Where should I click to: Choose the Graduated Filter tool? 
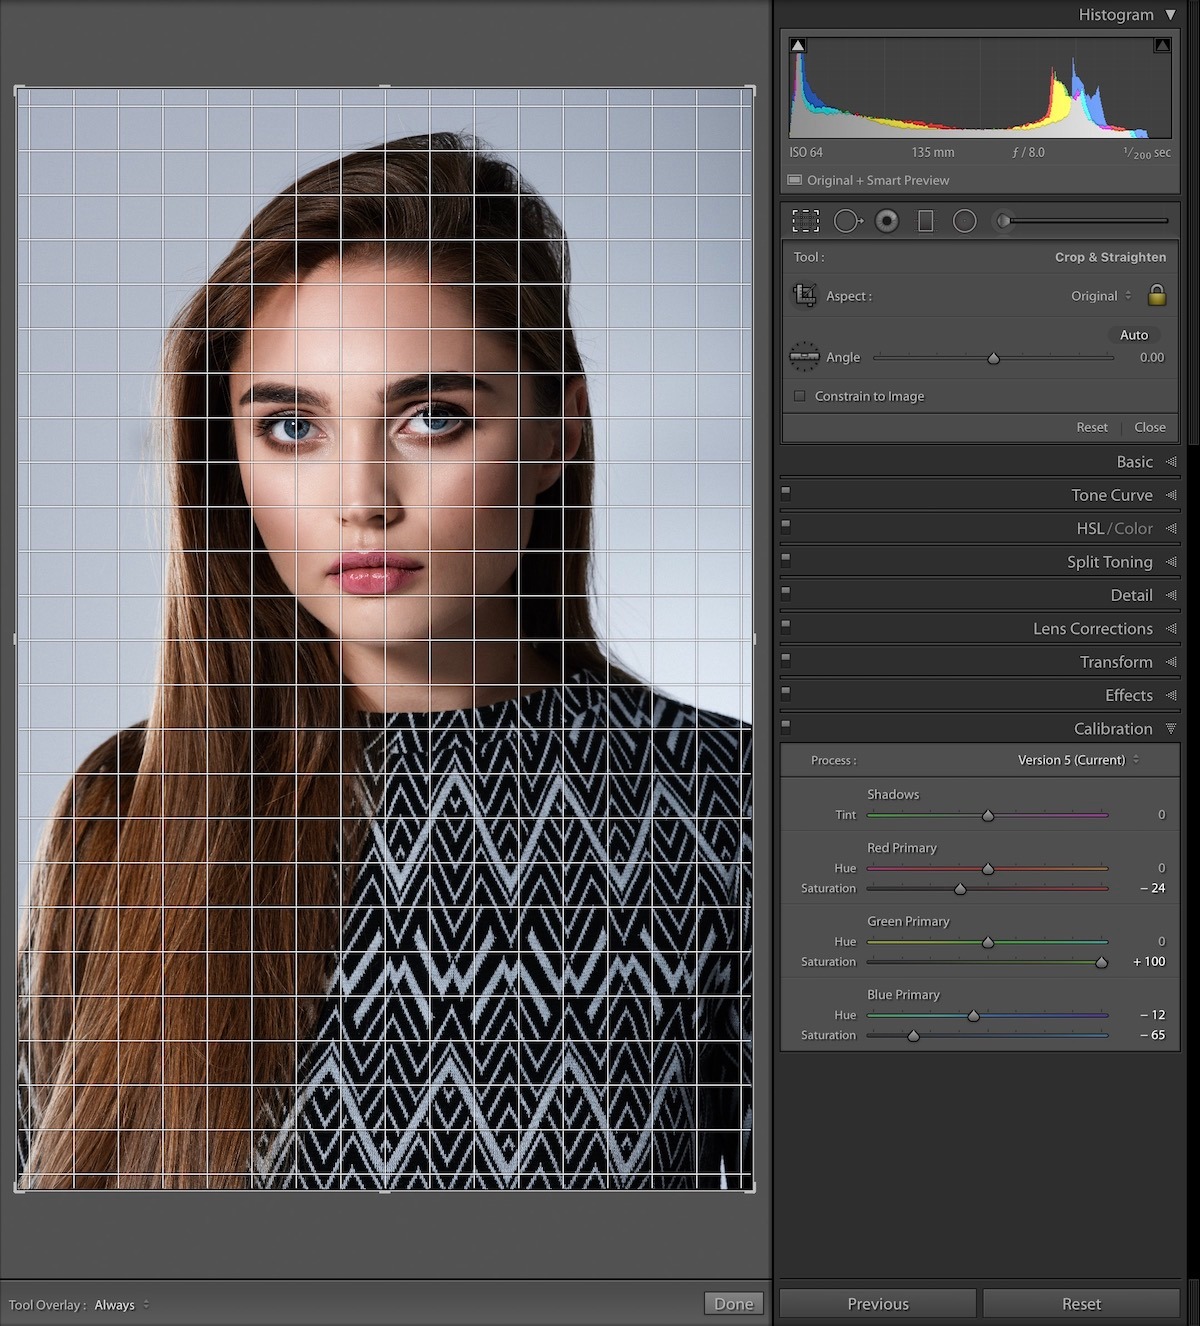coord(926,221)
